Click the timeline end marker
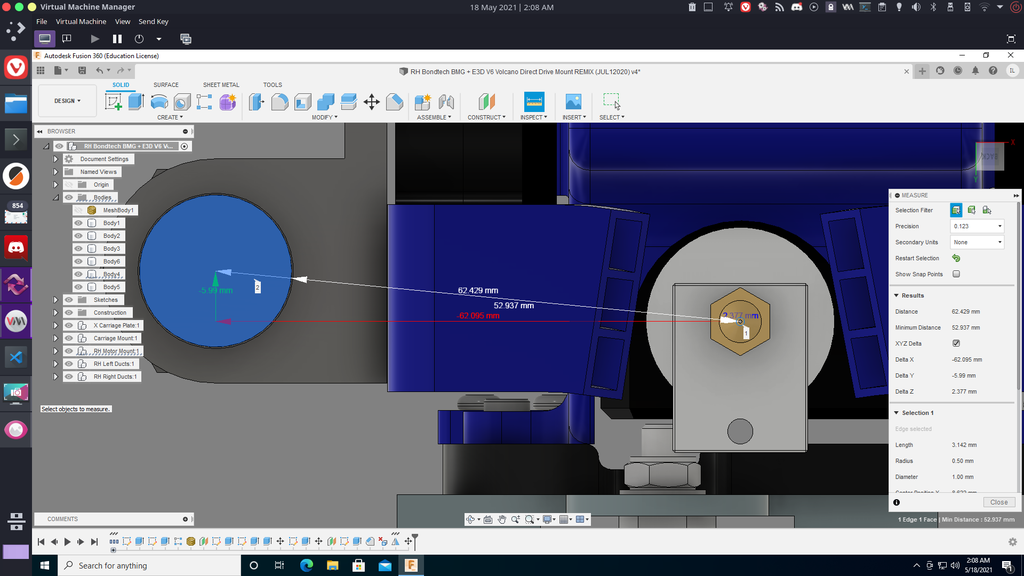Screen dimensions: 1024x576 [x=415, y=541]
